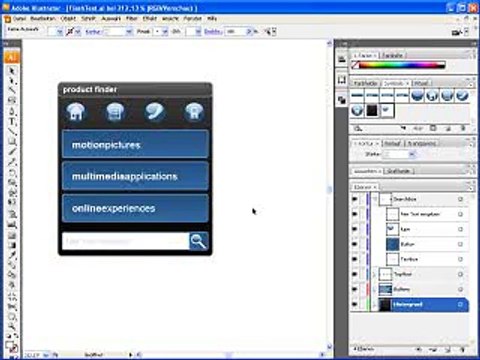The image size is (480, 360).
Task: Open the Stil graphic style dropdown
Action: 198,32
